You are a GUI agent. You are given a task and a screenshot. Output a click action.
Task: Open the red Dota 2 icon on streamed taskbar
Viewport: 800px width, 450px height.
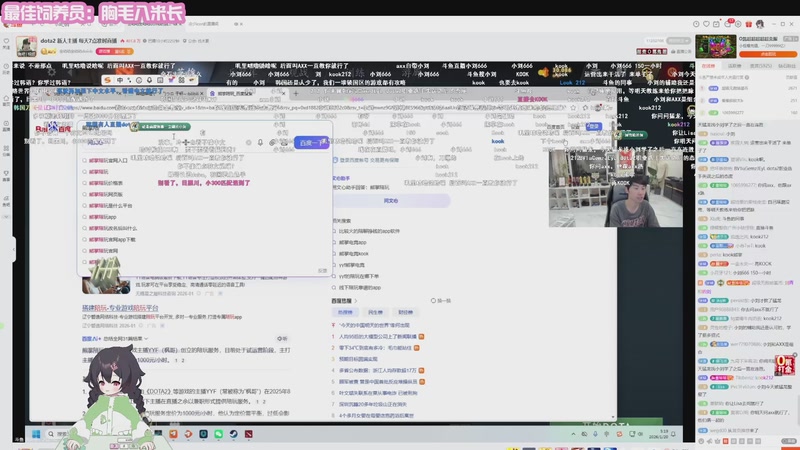pos(248,434)
